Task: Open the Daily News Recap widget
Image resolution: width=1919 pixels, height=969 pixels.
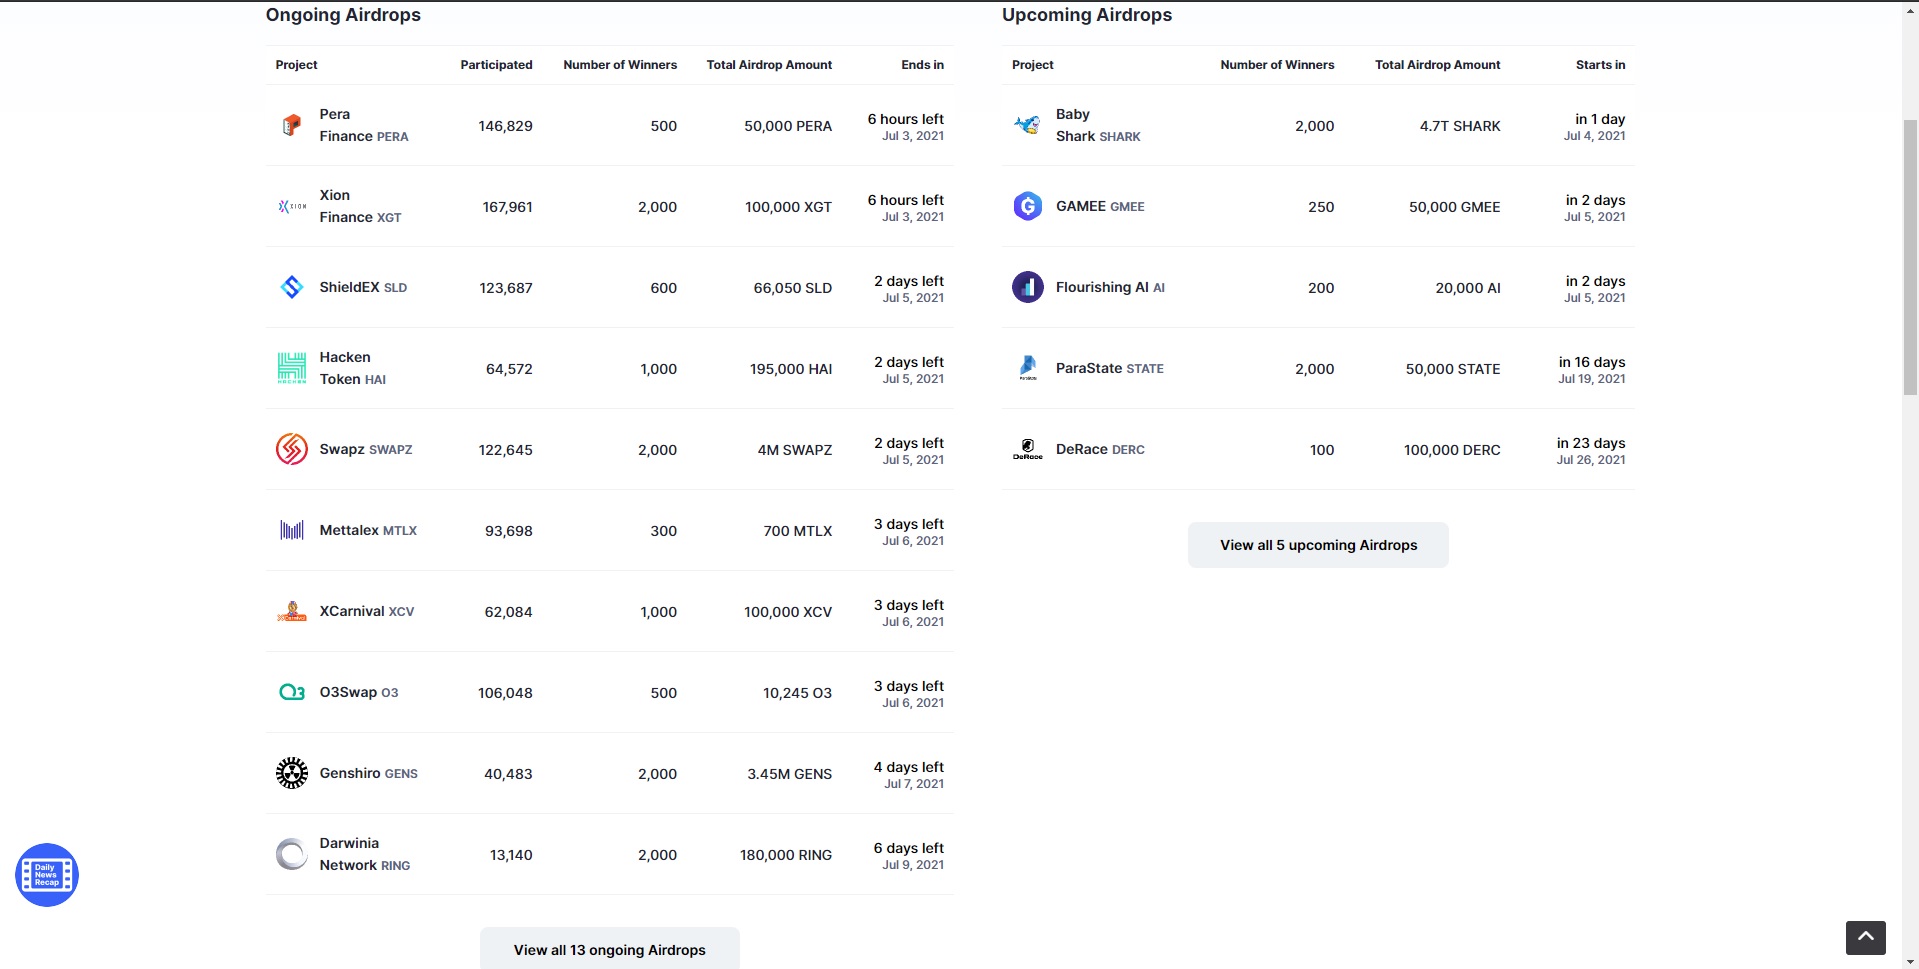Action: pos(46,875)
